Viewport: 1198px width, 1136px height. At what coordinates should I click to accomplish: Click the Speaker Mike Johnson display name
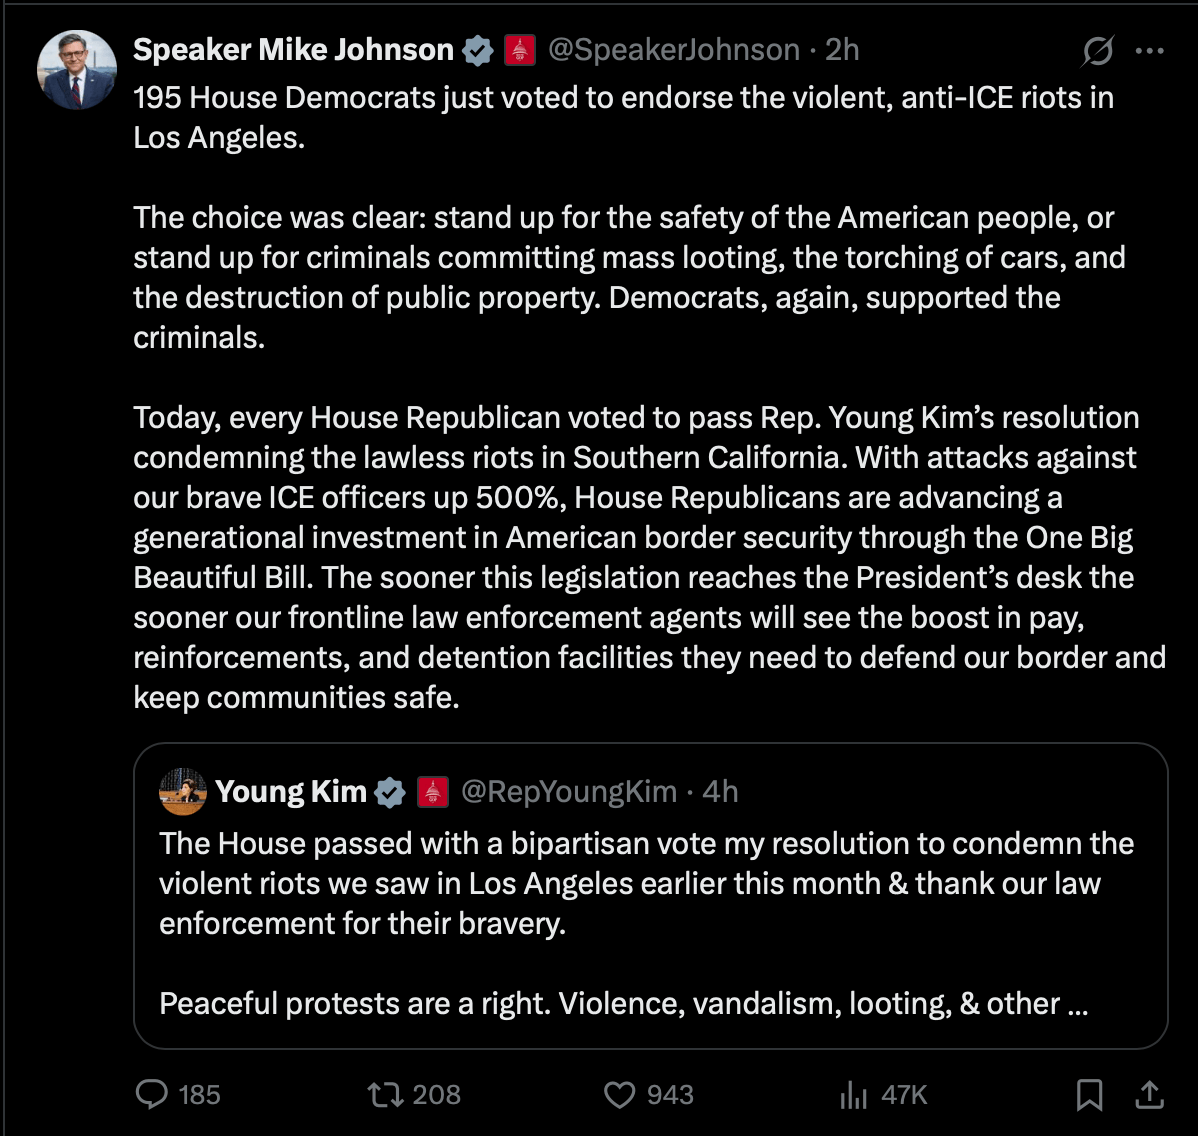pos(293,50)
